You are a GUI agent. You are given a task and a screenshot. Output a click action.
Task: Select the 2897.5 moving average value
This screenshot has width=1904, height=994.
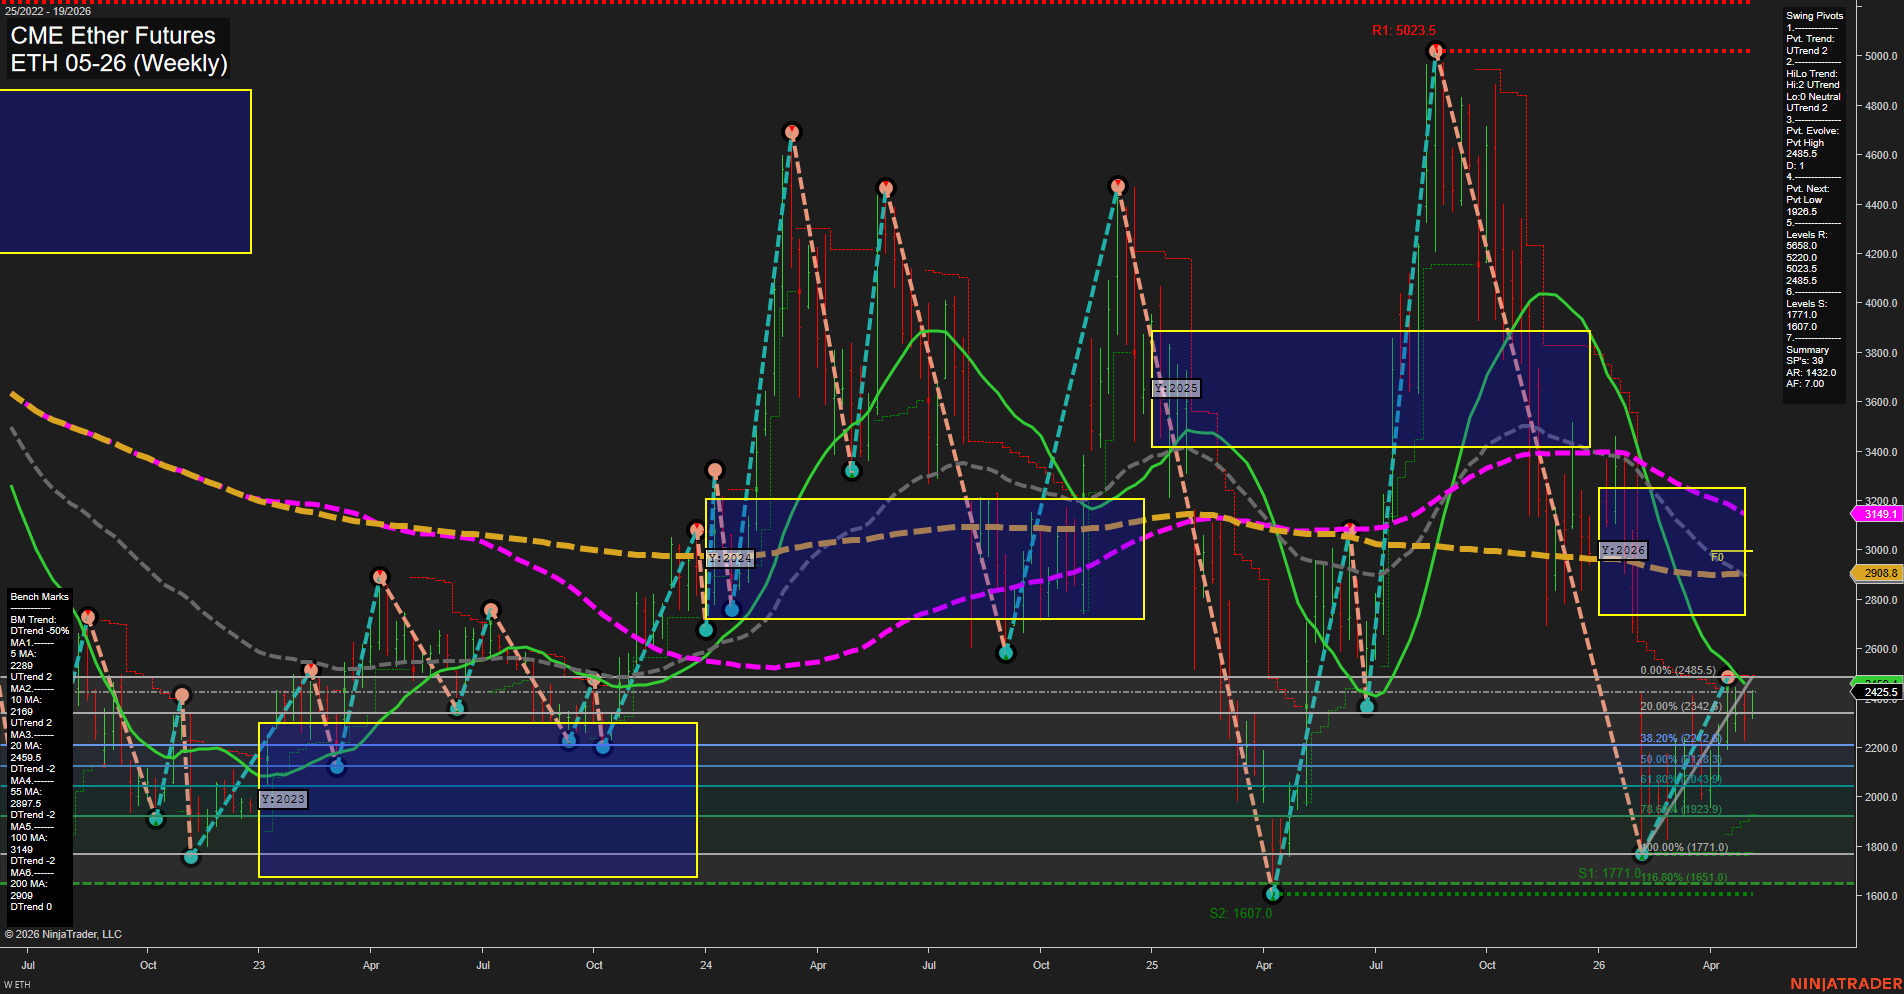(x=25, y=804)
